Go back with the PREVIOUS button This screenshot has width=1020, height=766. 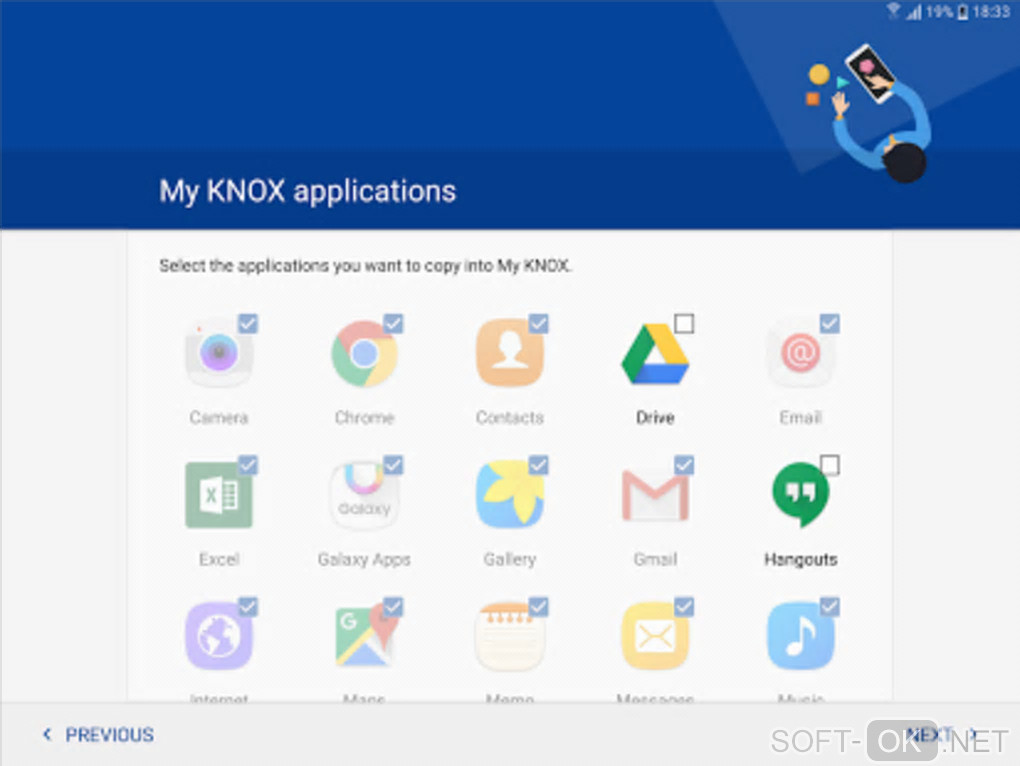[99, 735]
